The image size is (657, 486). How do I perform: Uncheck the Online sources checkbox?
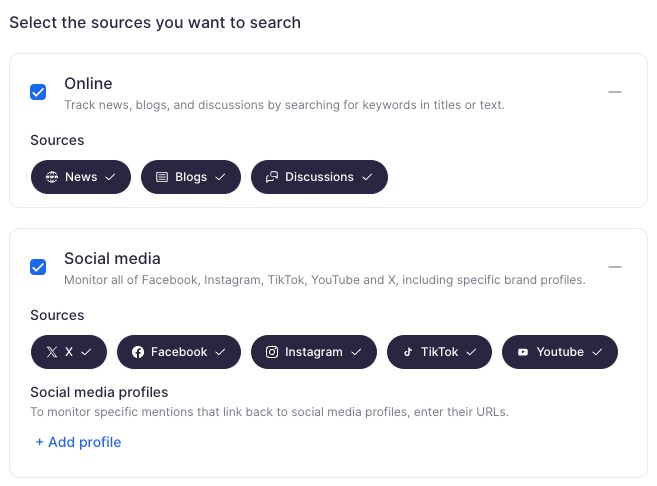coord(38,92)
